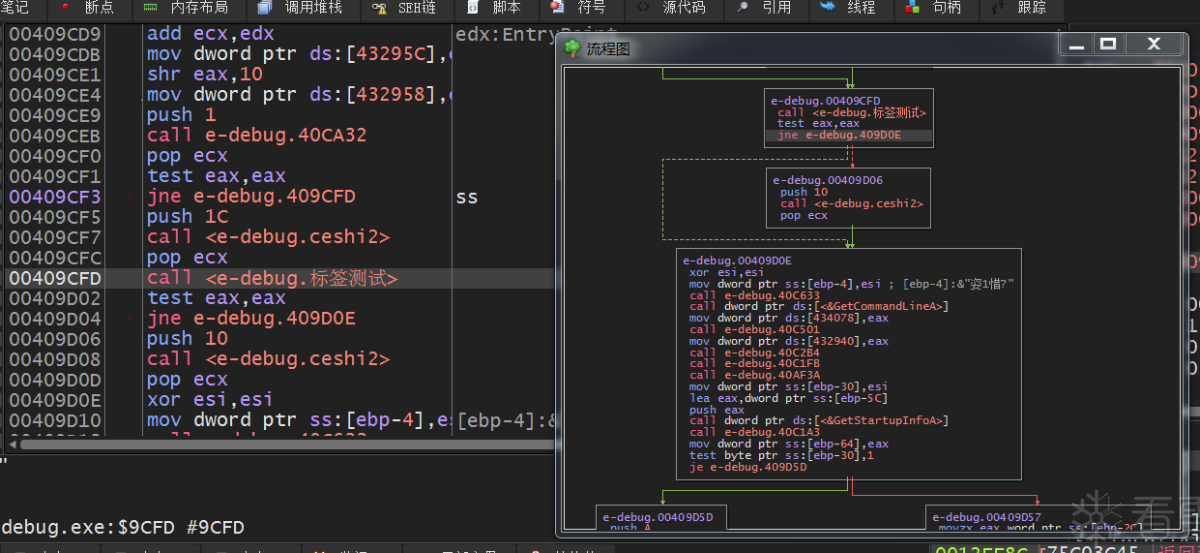Switch to the 调用堆栈 call stack tab
1200x553 pixels.
(302, 7)
